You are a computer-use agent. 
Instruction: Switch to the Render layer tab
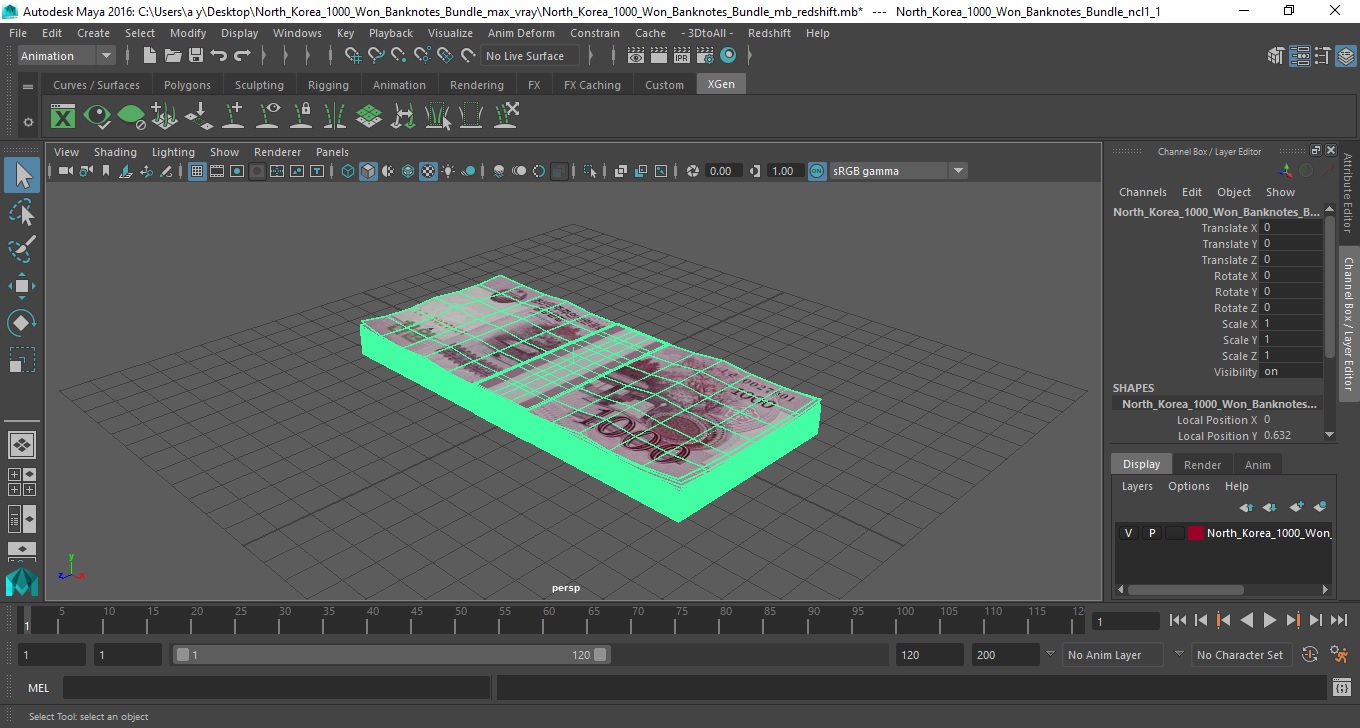(1202, 465)
